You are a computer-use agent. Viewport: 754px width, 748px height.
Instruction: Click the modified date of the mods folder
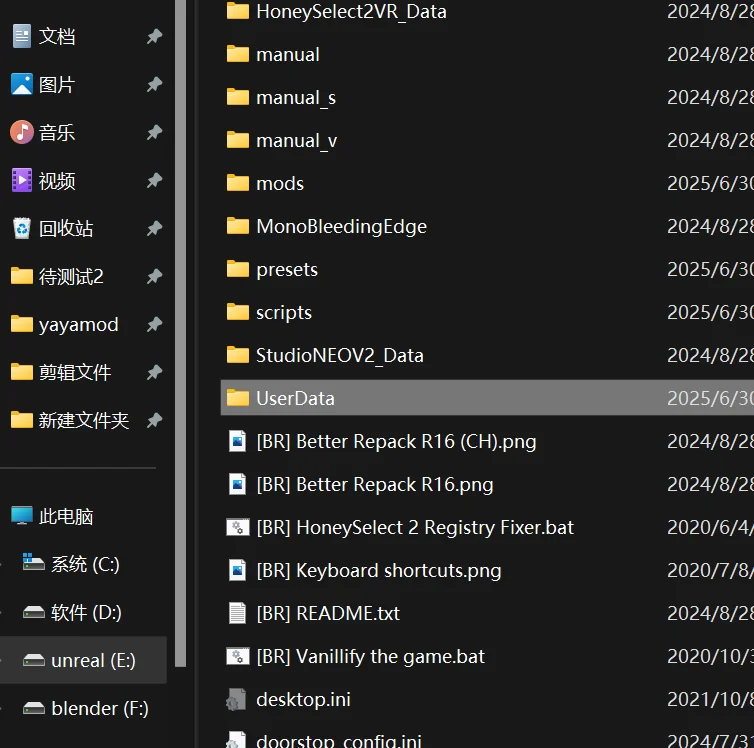tap(710, 183)
